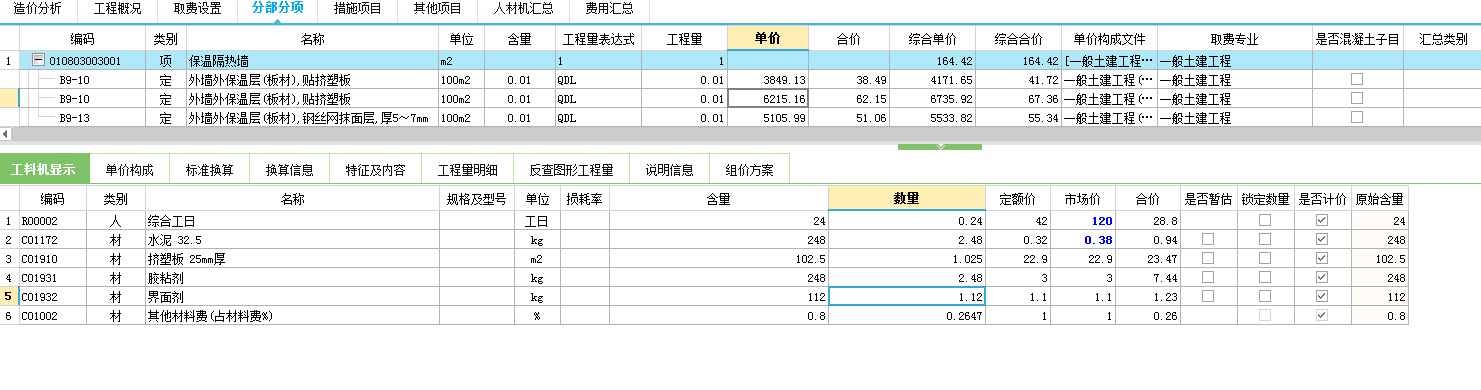Go to the 措施项目 tab
1481x390 pixels.
click(x=358, y=8)
